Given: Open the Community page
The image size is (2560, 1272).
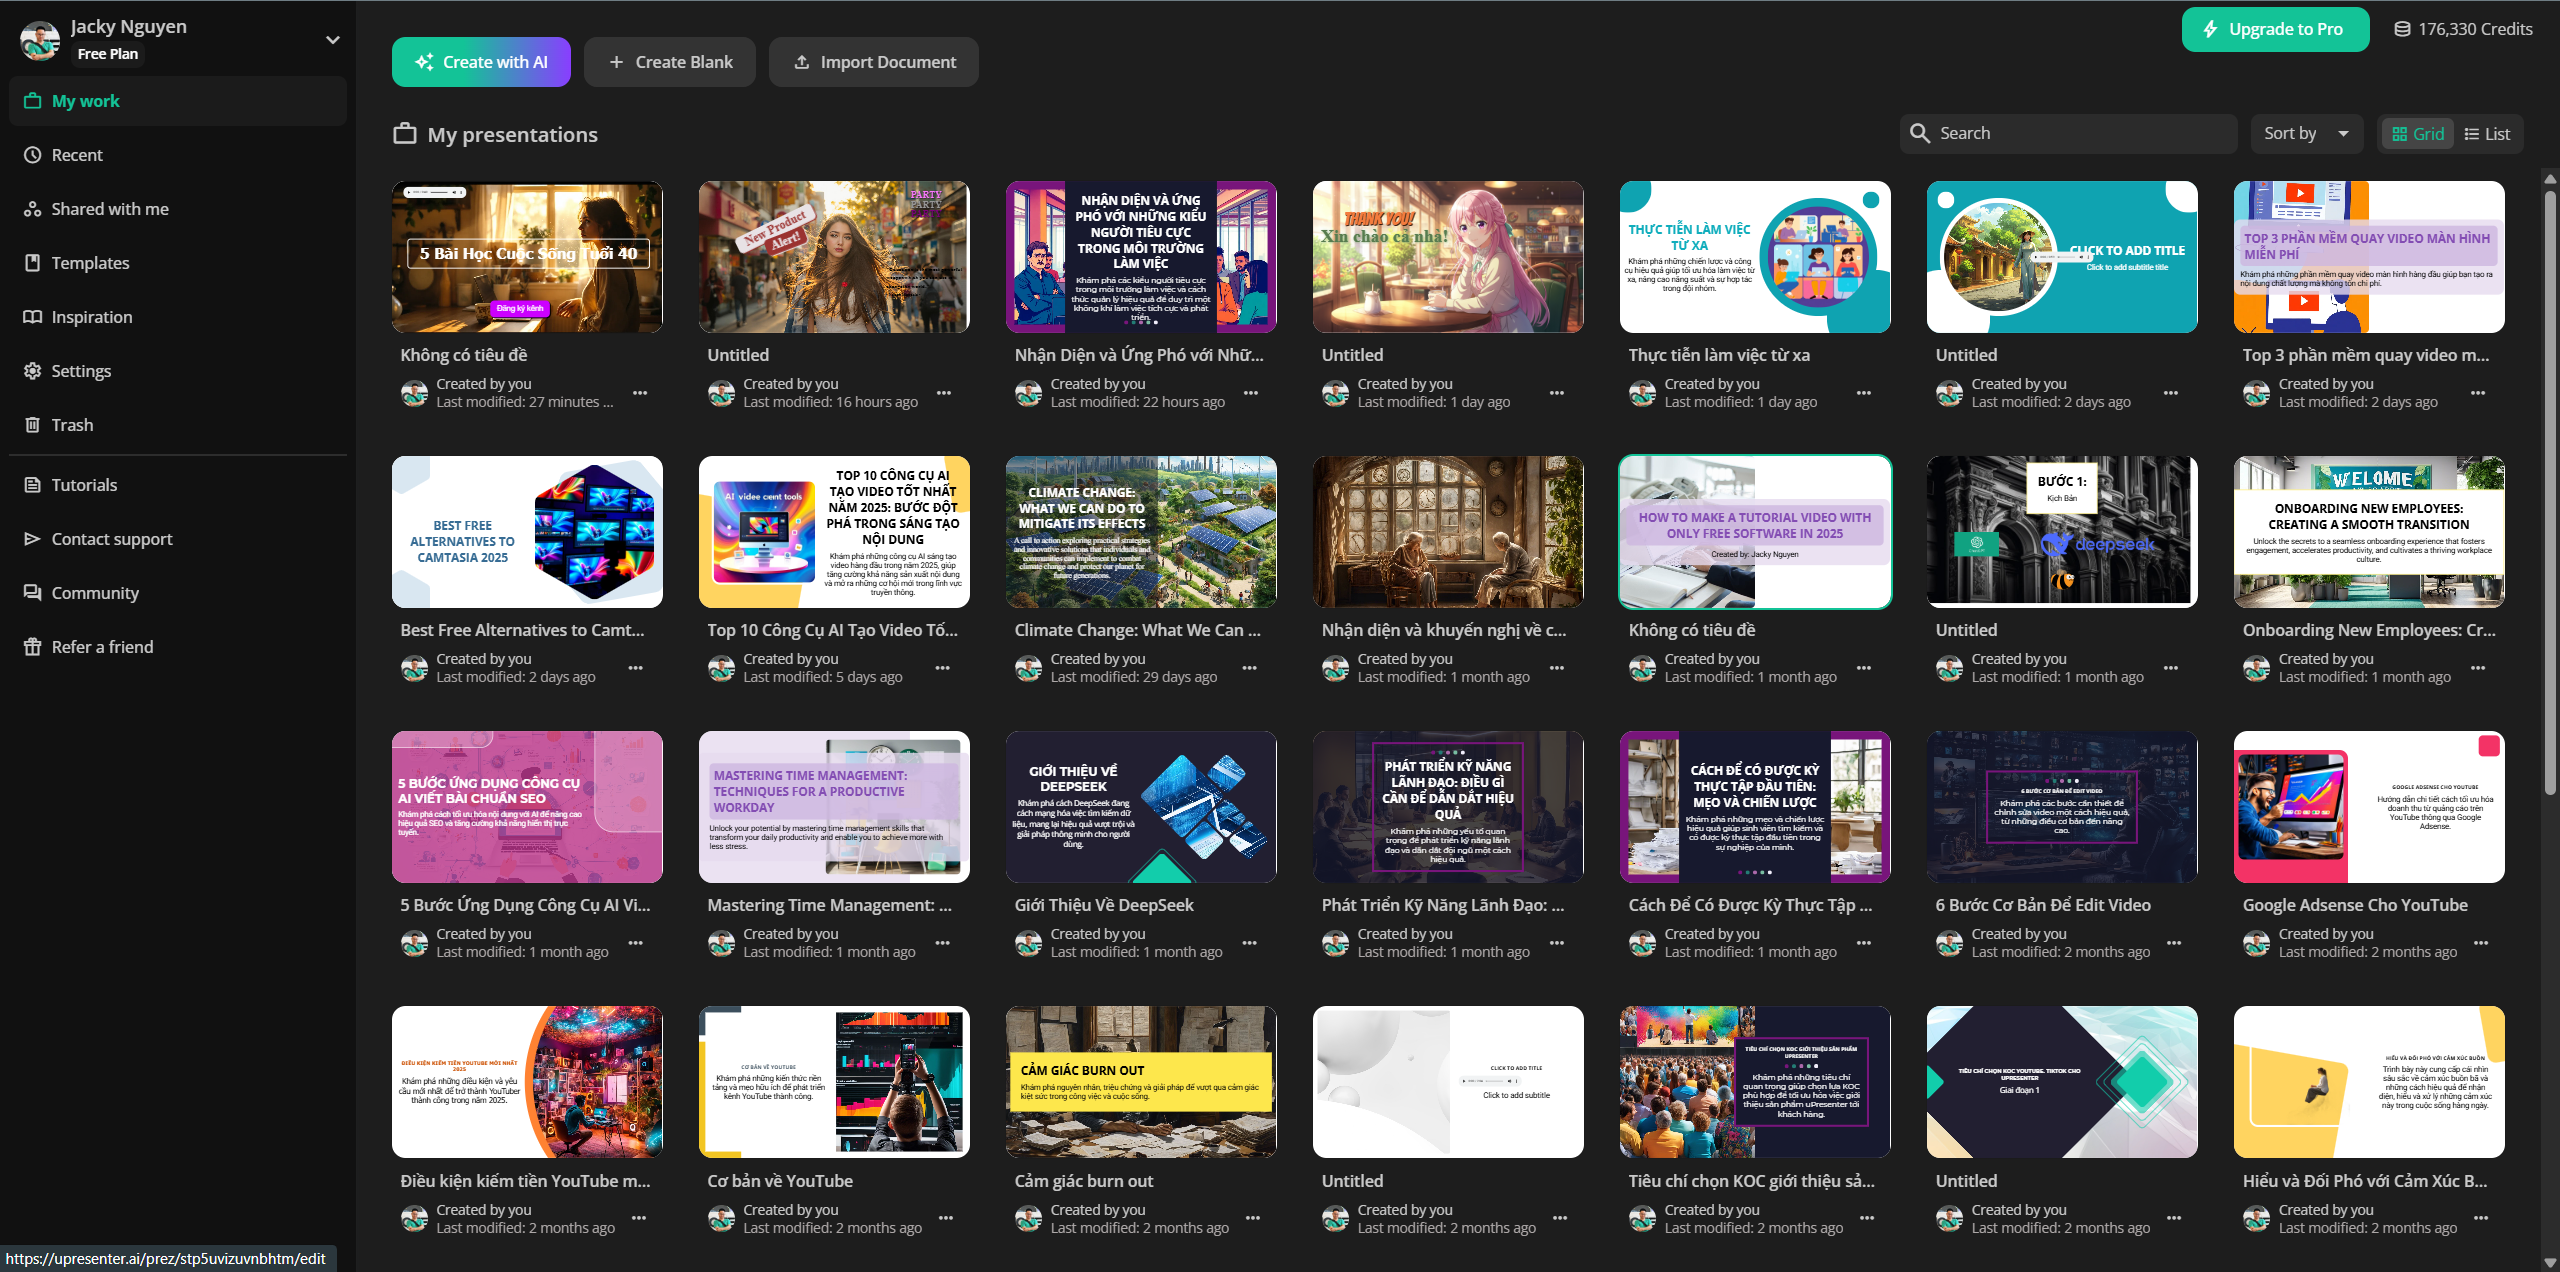Looking at the screenshot, I should point(95,592).
